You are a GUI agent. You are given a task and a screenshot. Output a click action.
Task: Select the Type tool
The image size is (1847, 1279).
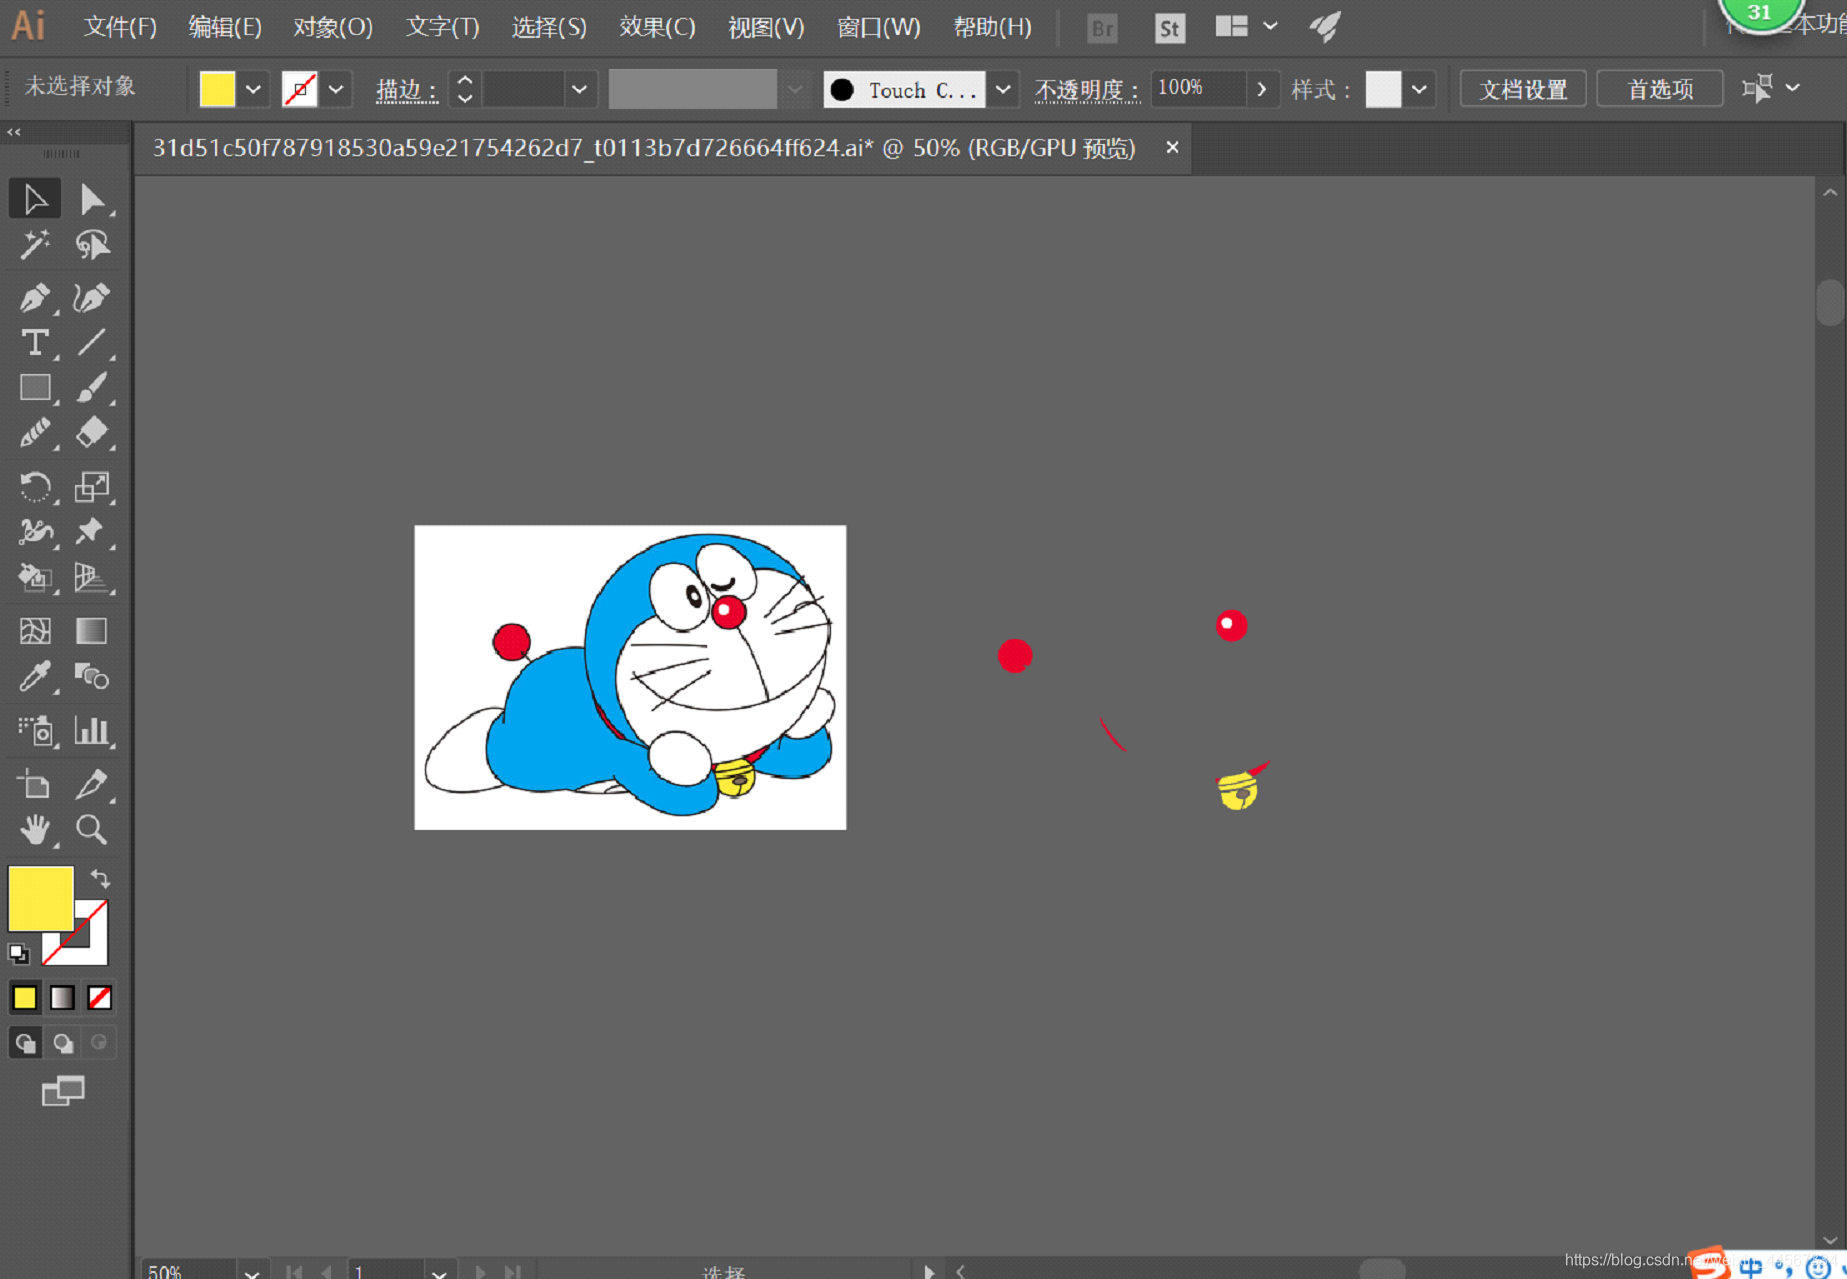[x=35, y=343]
